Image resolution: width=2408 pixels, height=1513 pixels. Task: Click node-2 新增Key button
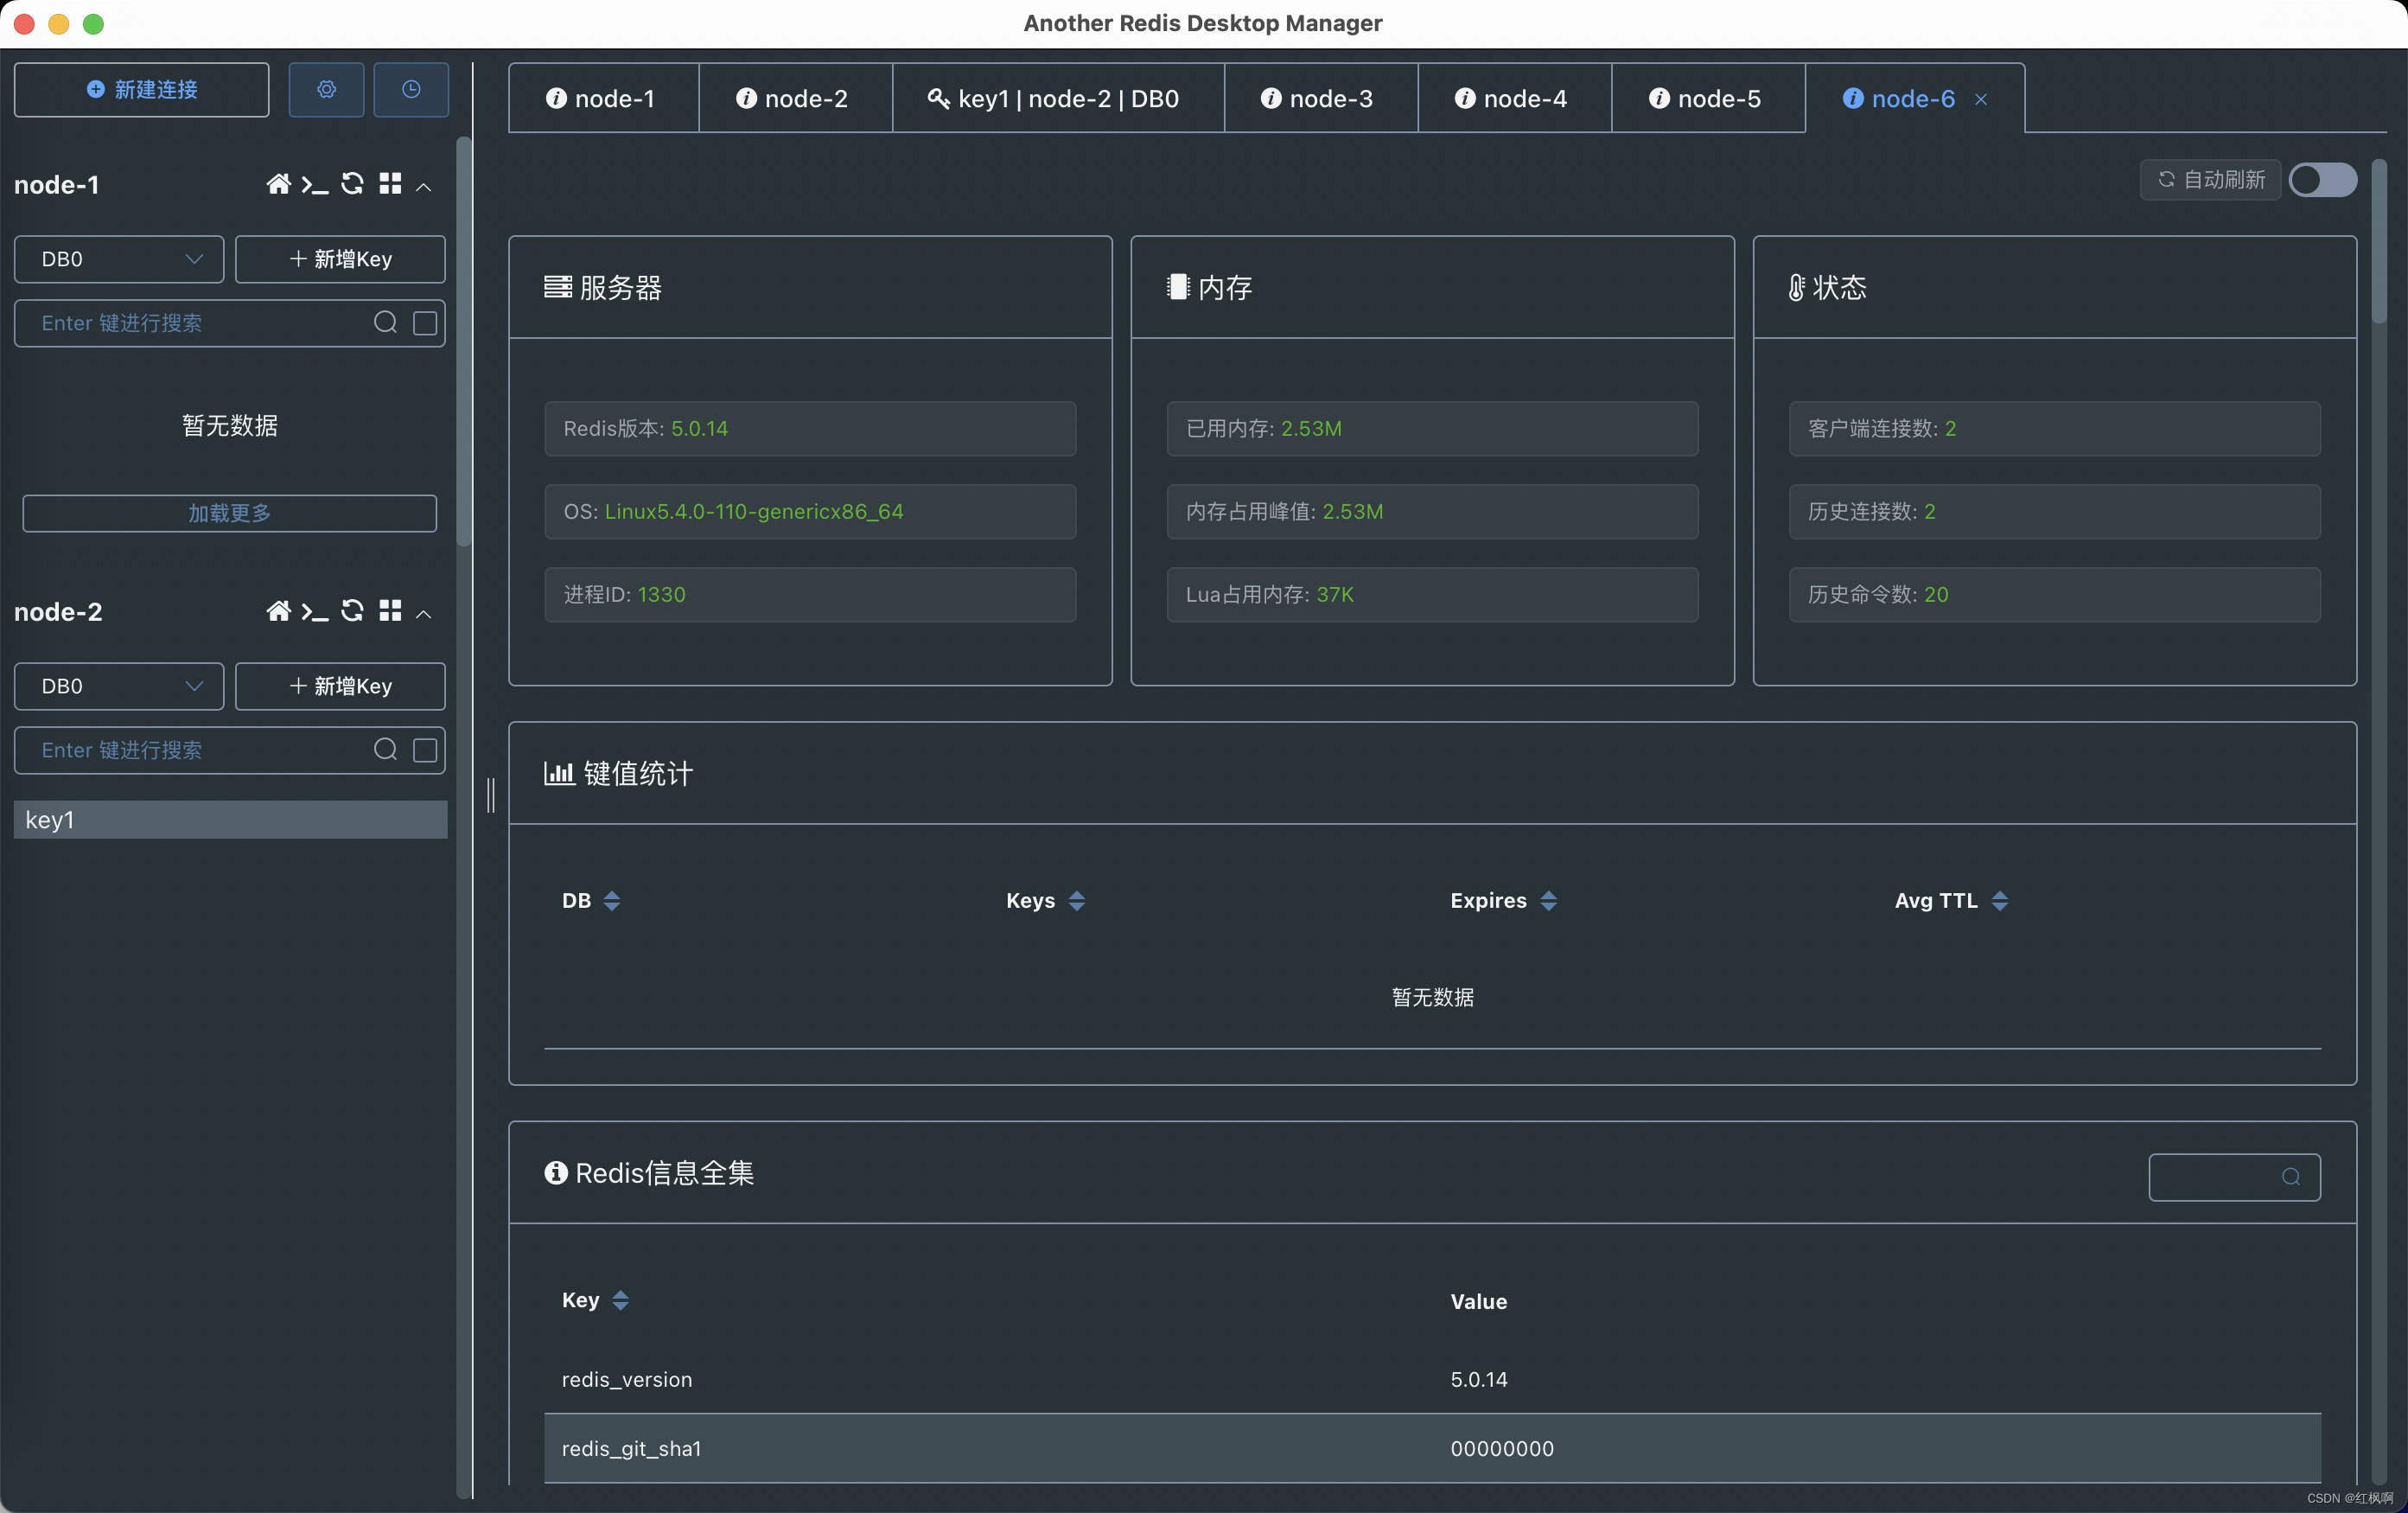coord(340,686)
